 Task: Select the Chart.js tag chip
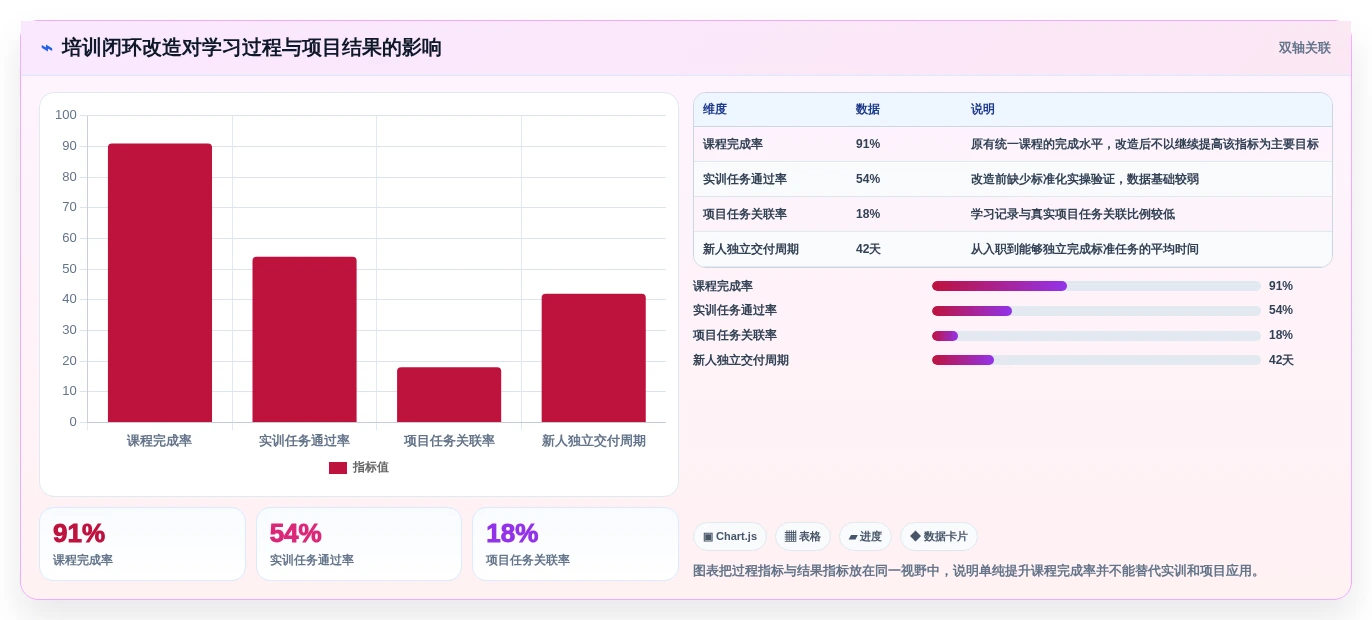coord(730,537)
